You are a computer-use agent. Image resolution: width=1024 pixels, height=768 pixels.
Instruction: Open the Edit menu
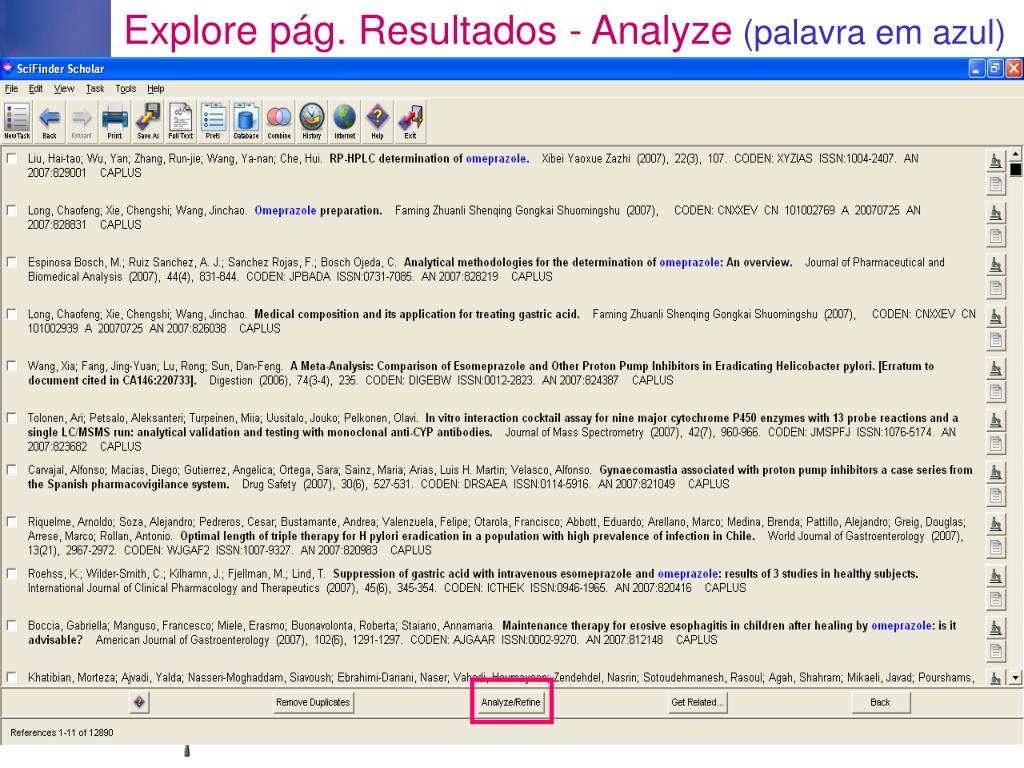pyautogui.click(x=35, y=89)
